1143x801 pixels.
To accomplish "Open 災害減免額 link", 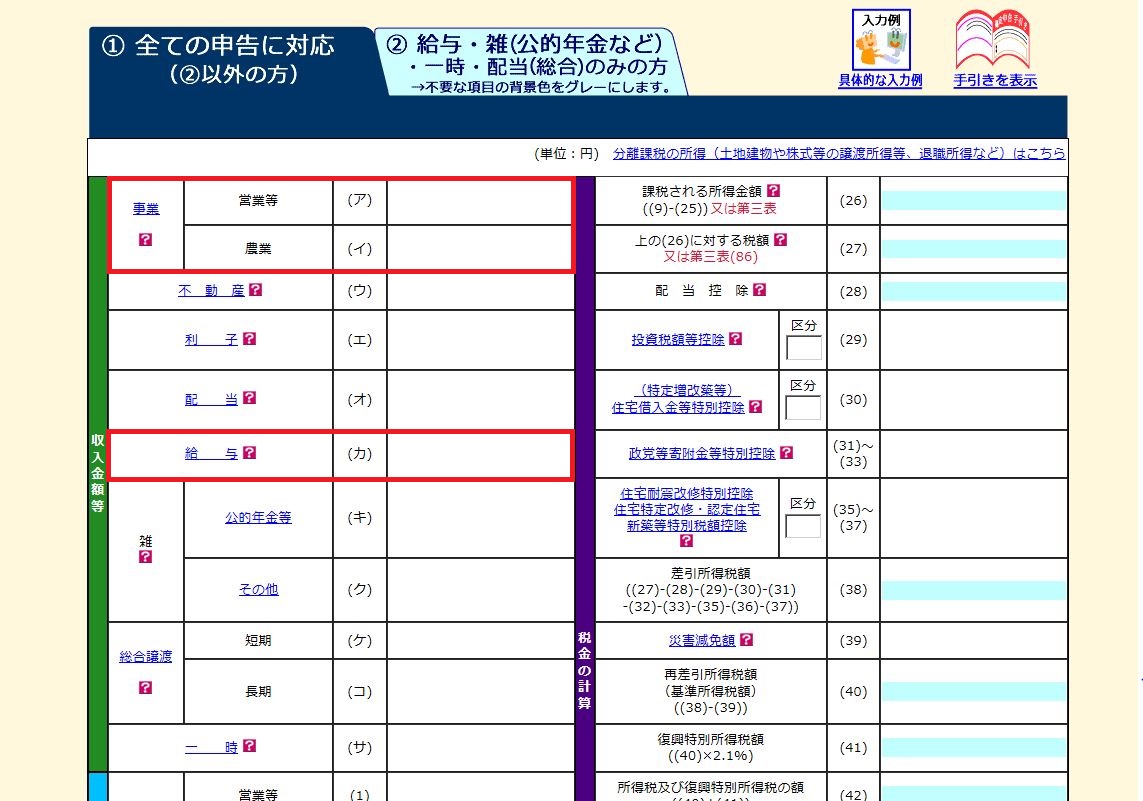I will point(702,641).
